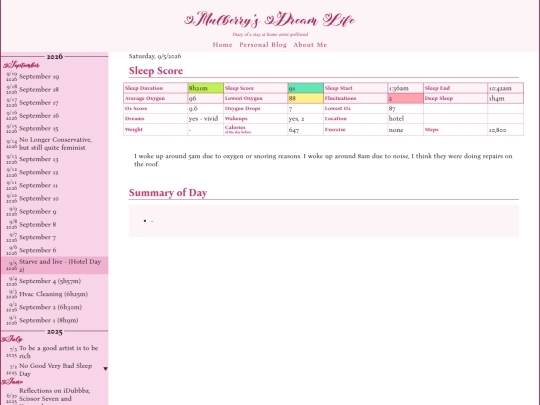Screen dimensions: 540x405
Task: Click the 2026 year heading
Action: [x=55, y=56]
